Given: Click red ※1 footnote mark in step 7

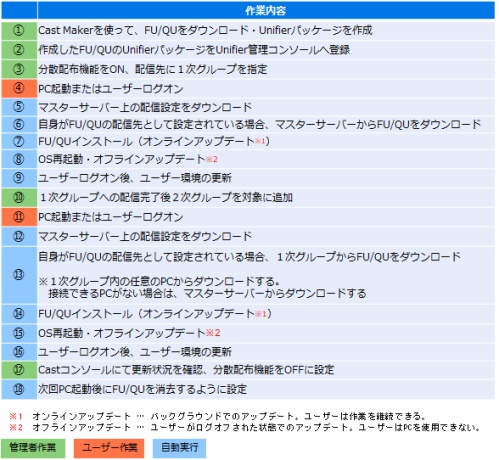Looking at the screenshot, I should click(260, 141).
